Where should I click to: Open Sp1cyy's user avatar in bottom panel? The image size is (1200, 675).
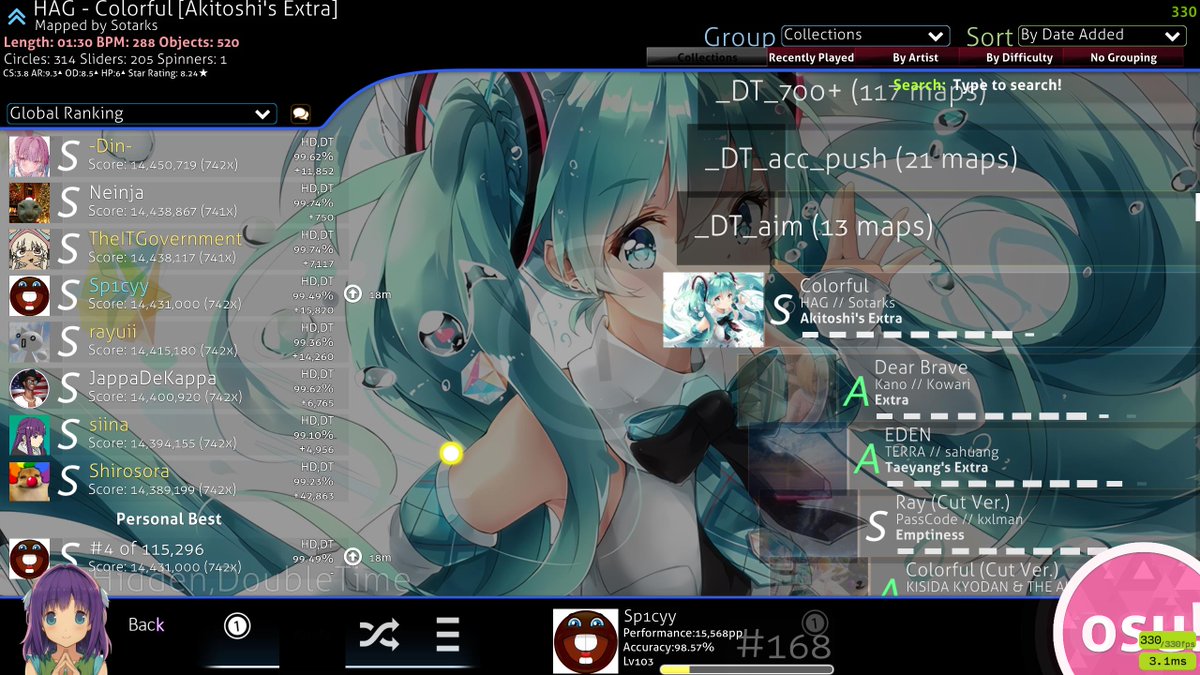(x=585, y=641)
